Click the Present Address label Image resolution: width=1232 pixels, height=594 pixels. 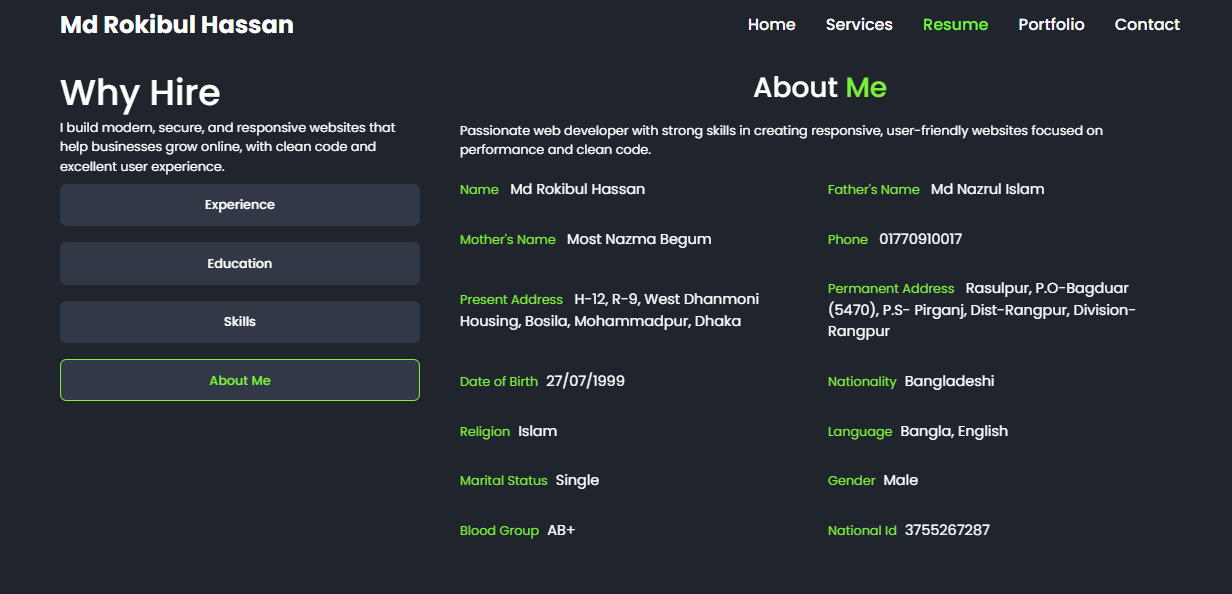click(511, 299)
